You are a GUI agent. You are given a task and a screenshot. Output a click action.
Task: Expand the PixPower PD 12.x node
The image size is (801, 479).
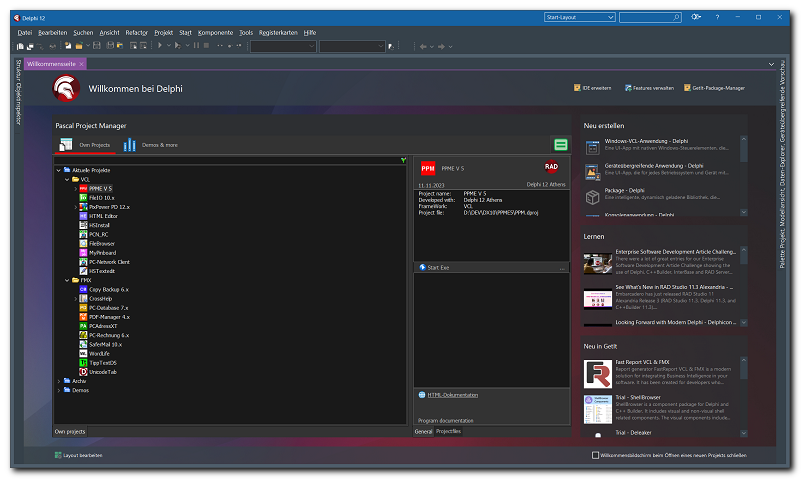[x=76, y=207]
